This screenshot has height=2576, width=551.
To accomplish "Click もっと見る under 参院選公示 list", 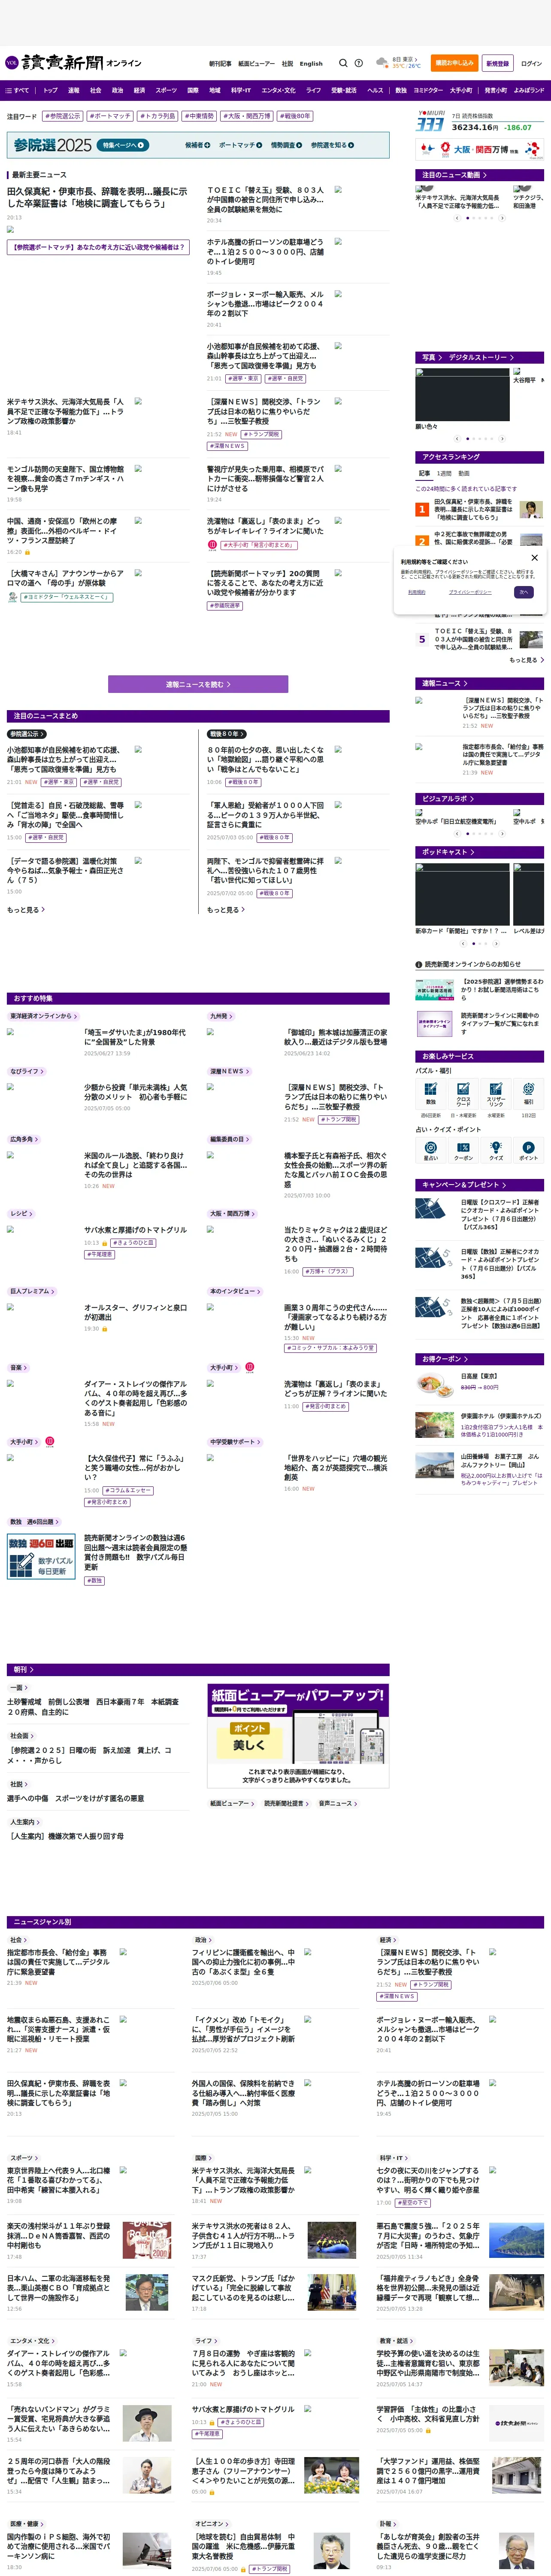I will point(26,910).
